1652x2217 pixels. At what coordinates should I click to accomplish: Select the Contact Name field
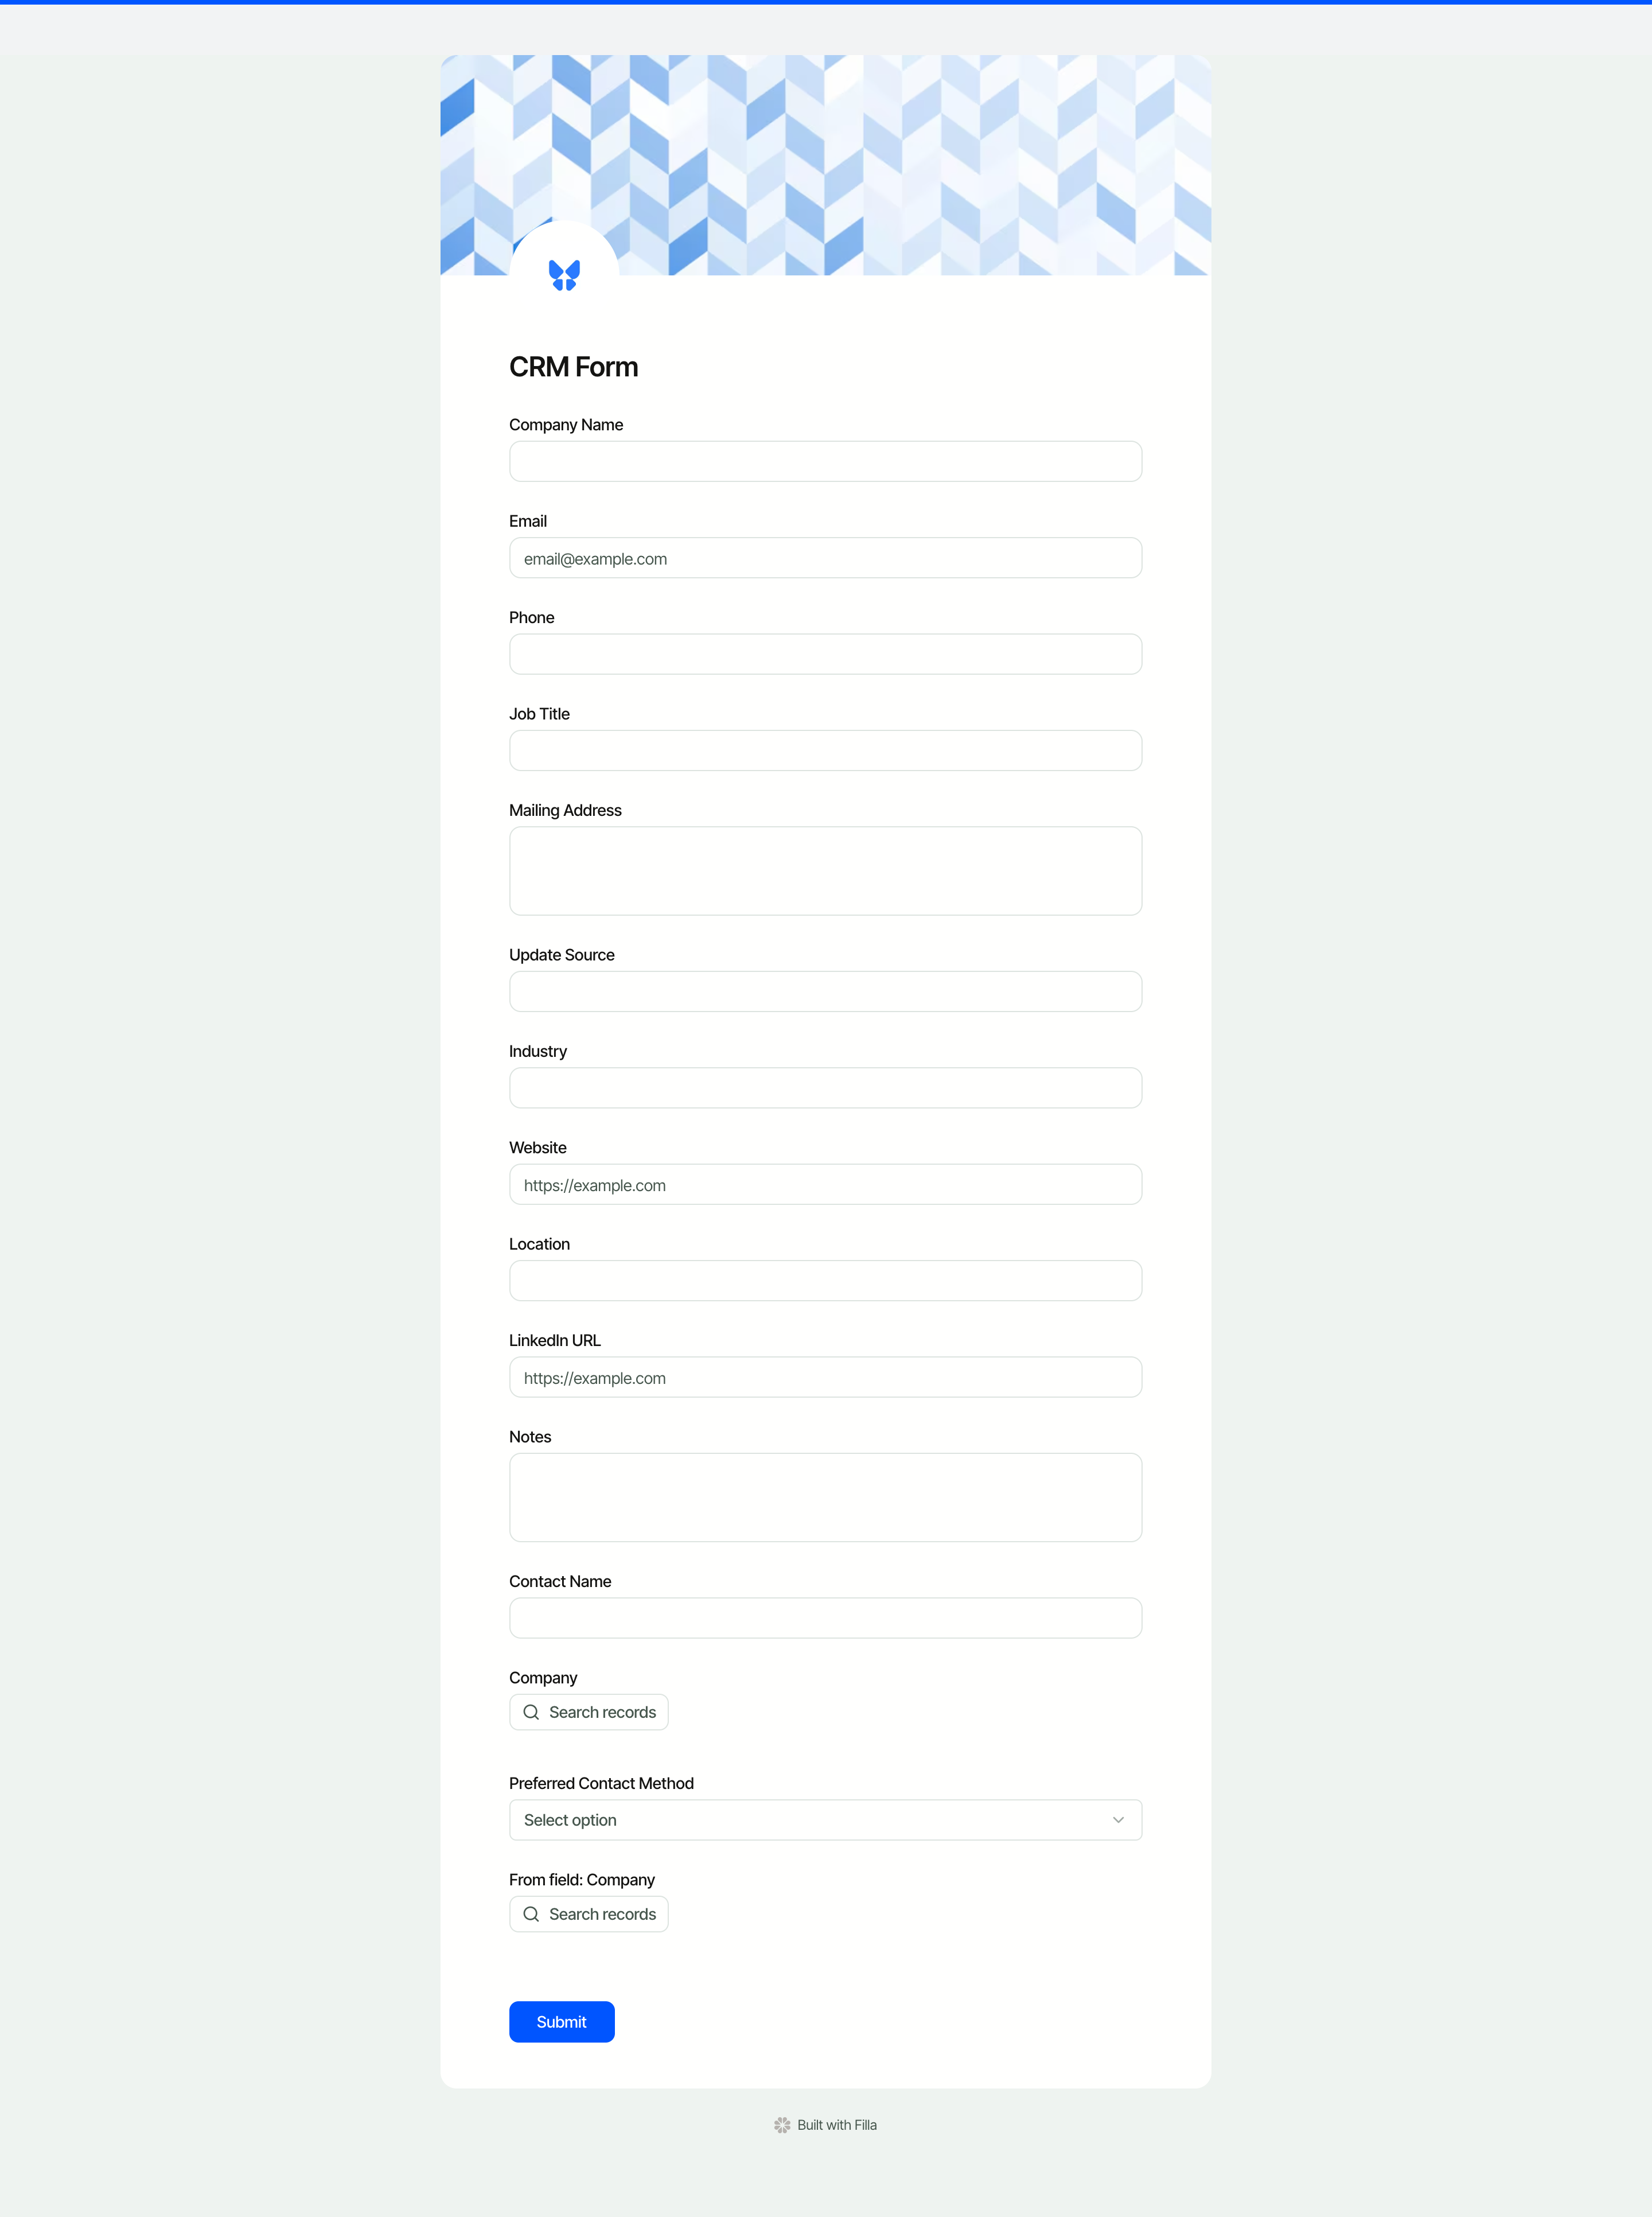pyautogui.click(x=825, y=1618)
